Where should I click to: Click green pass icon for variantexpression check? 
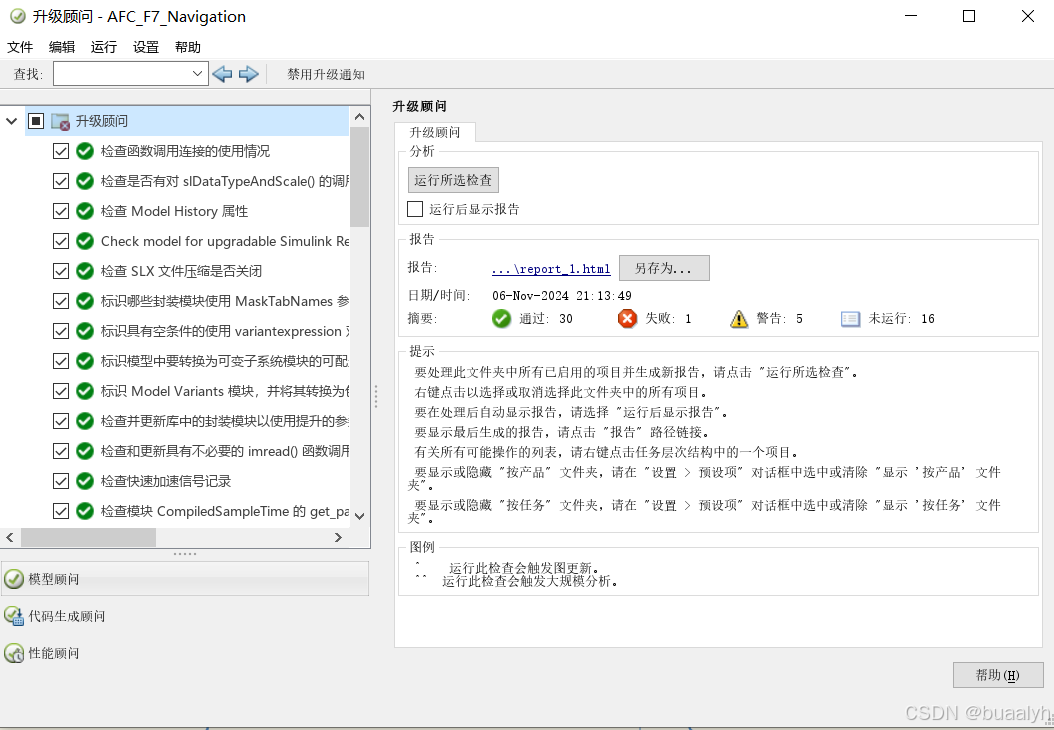[85, 331]
